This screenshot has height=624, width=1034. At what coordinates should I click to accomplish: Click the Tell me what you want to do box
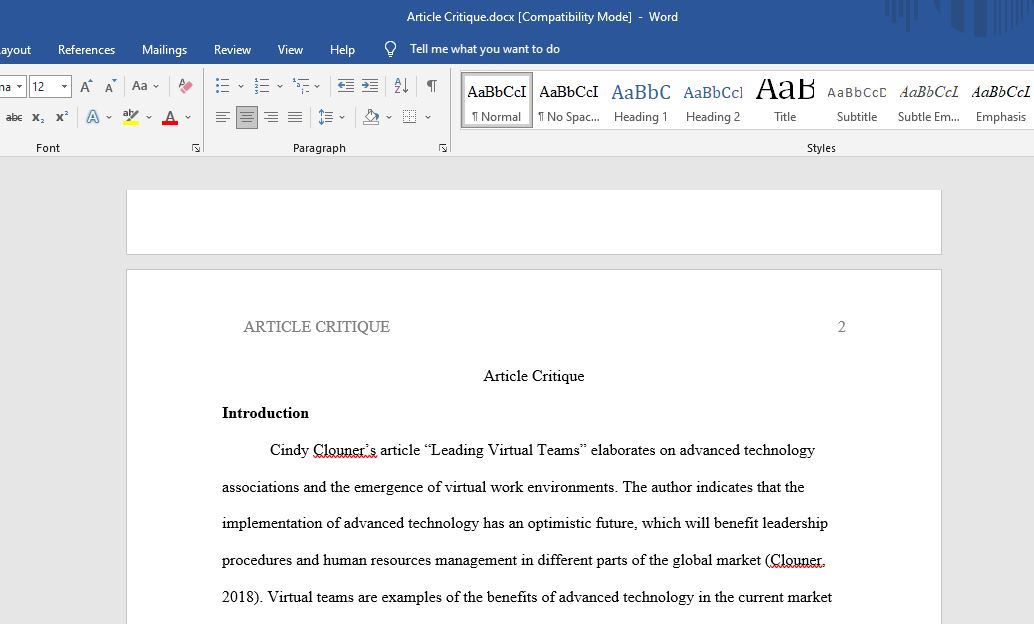[485, 49]
